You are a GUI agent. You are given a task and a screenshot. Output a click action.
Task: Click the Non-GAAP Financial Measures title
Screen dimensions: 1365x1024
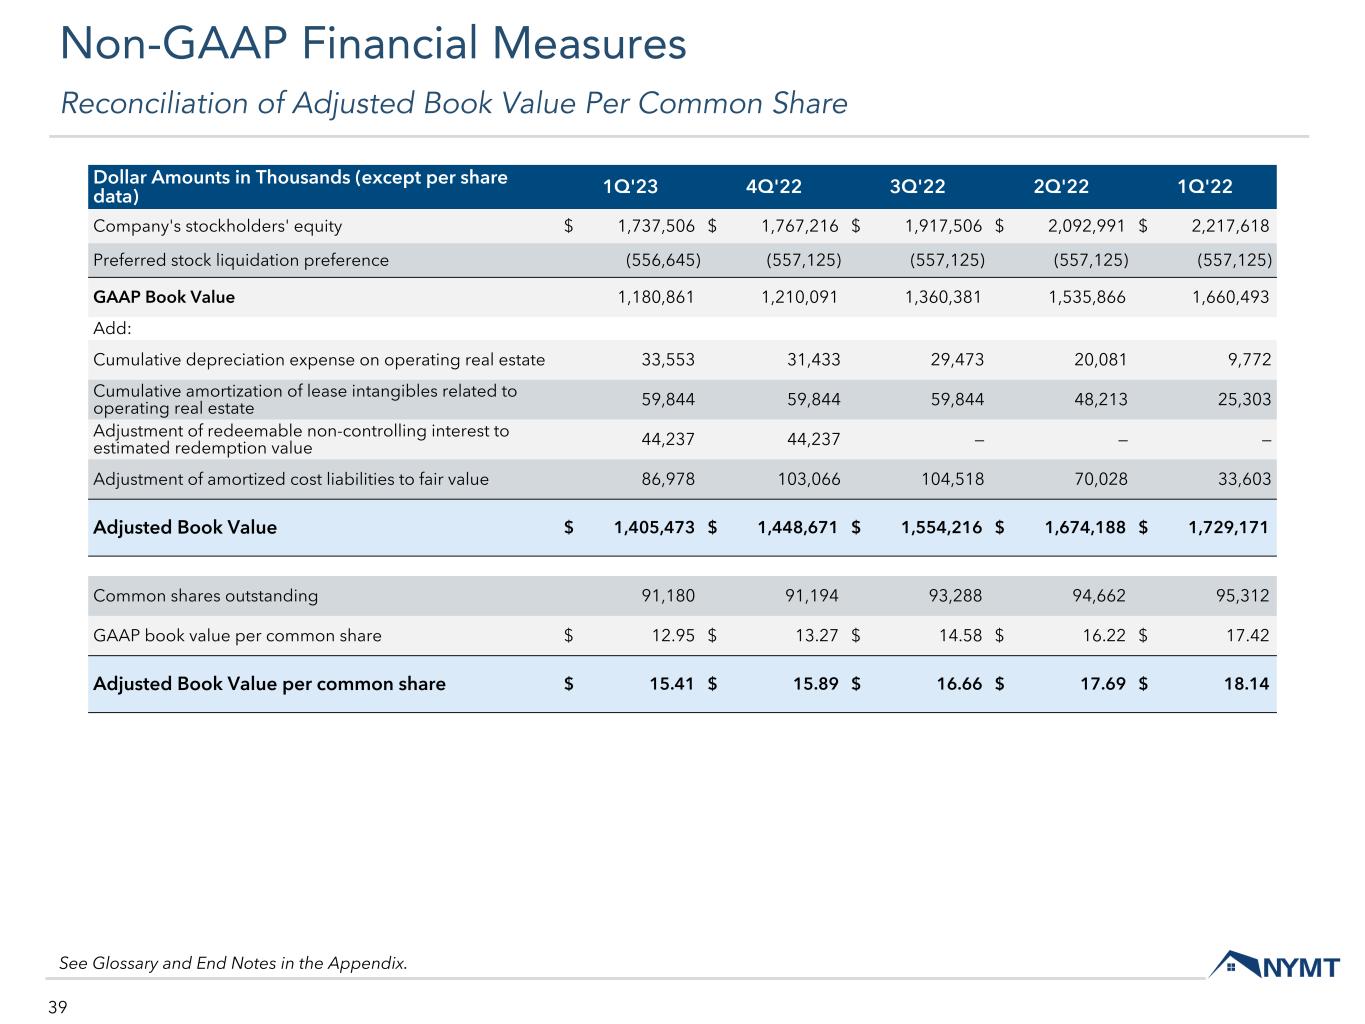click(374, 44)
